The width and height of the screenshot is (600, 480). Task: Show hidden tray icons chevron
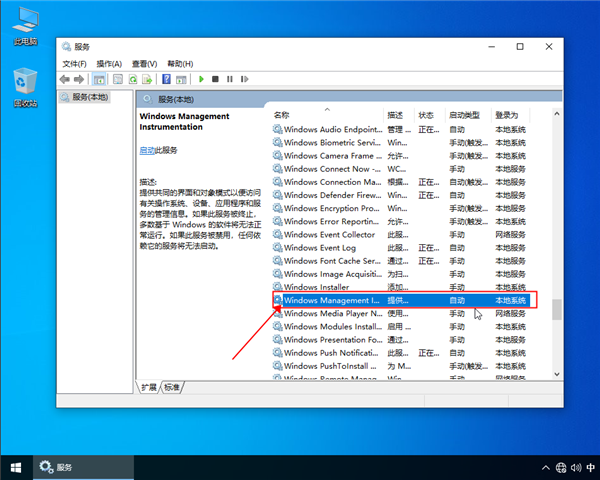[x=547, y=467]
